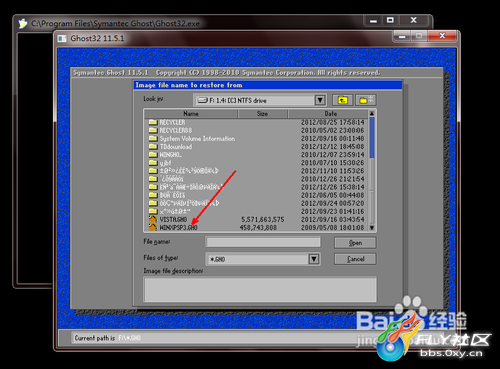This screenshot has width=500, height=369.
Task: Select folder icon dated 2012/09/24
Action: point(153,203)
